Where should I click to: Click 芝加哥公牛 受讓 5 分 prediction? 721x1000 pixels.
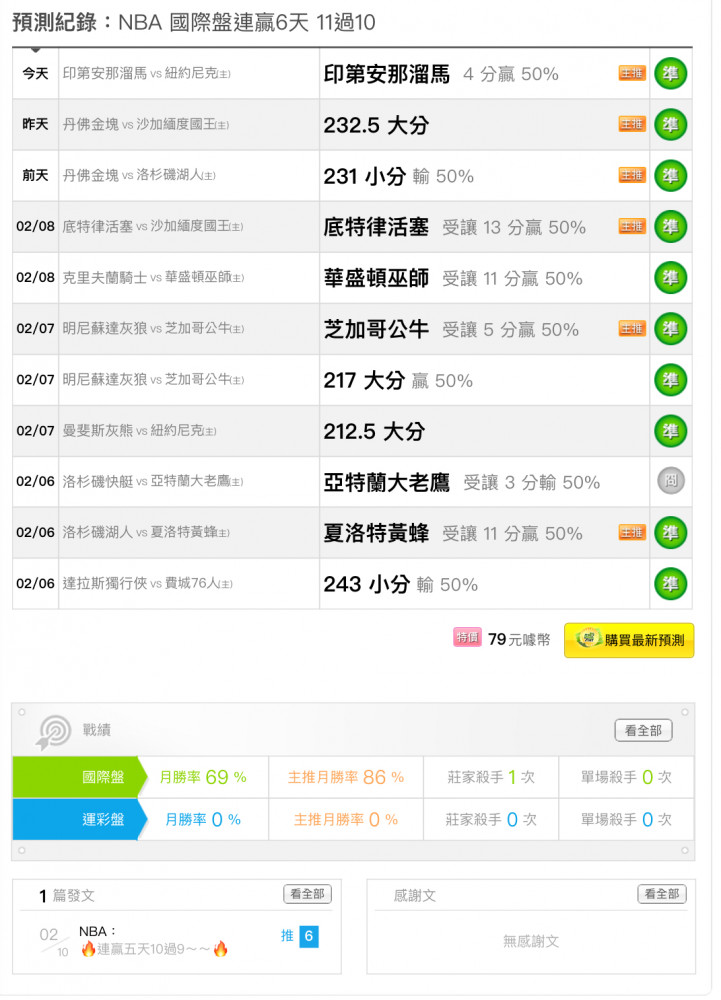451,329
